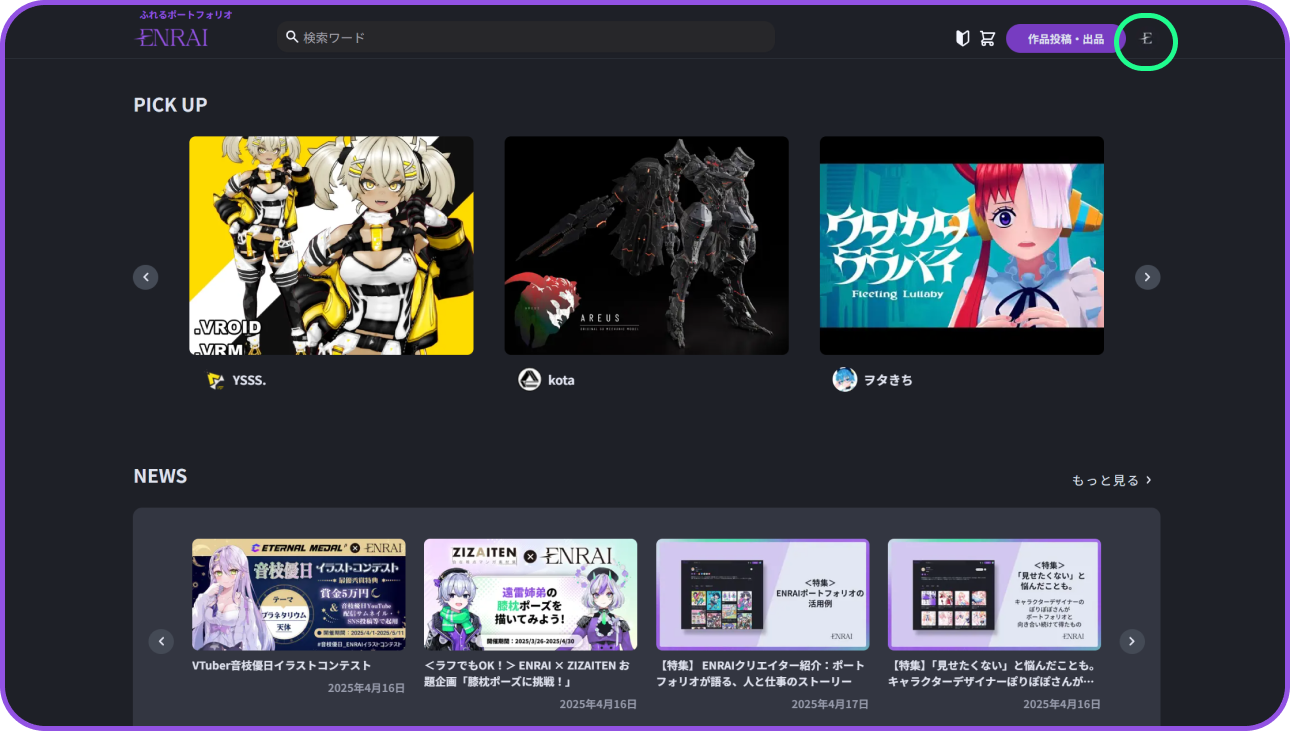Open the ENRAIポートフォリオの活用例 banner image
Viewport: 1290px width, 731px height.
[763, 595]
